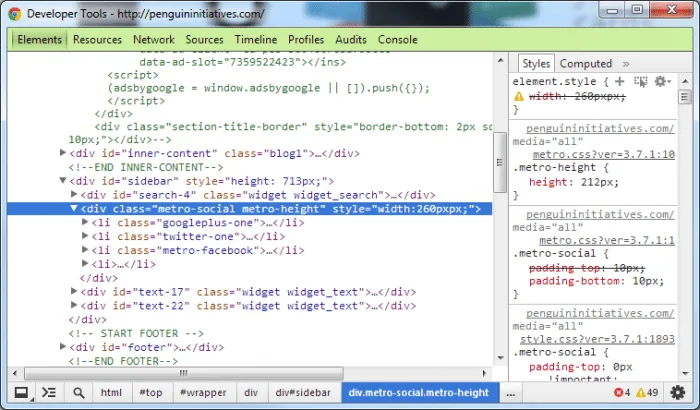Click horizontal scroll-left arrow of DOM tree

click(15, 373)
